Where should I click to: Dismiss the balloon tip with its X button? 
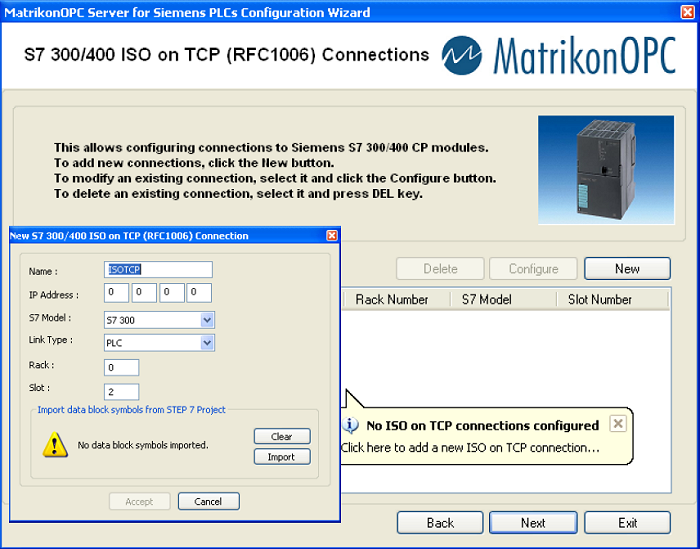tap(618, 423)
